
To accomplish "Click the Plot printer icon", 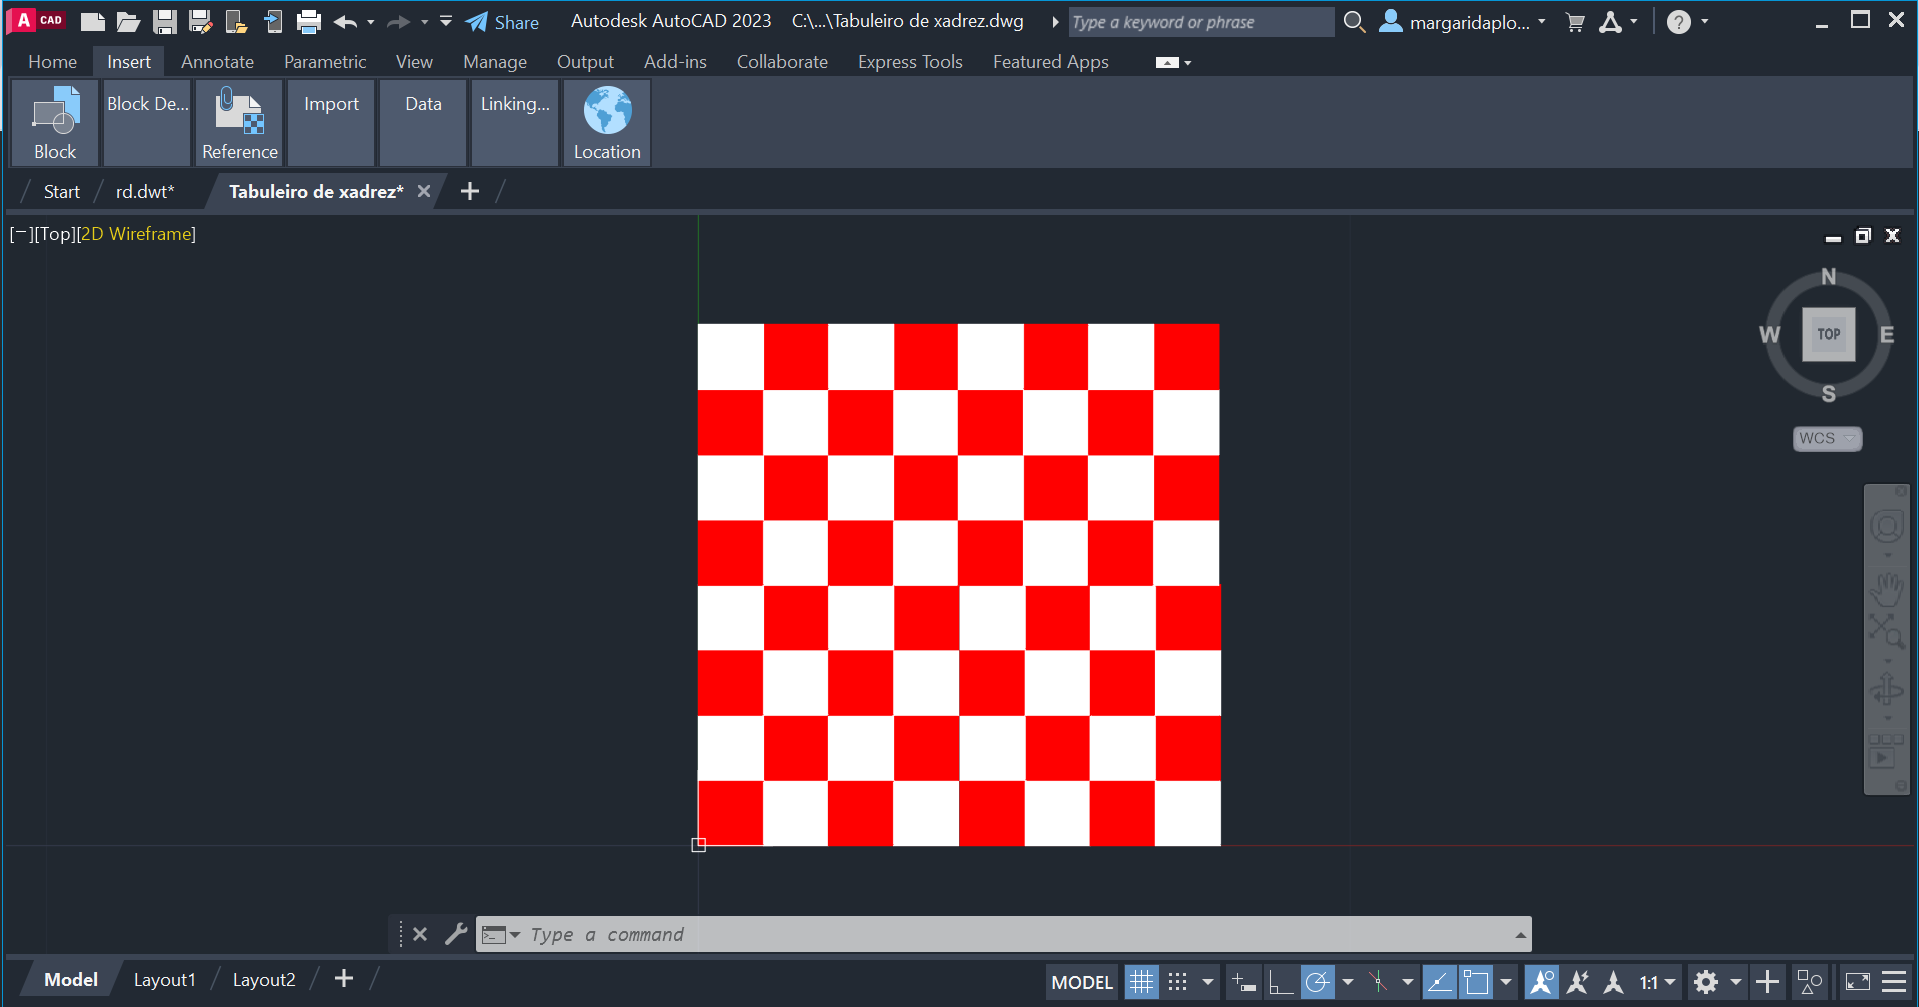I will 309,22.
